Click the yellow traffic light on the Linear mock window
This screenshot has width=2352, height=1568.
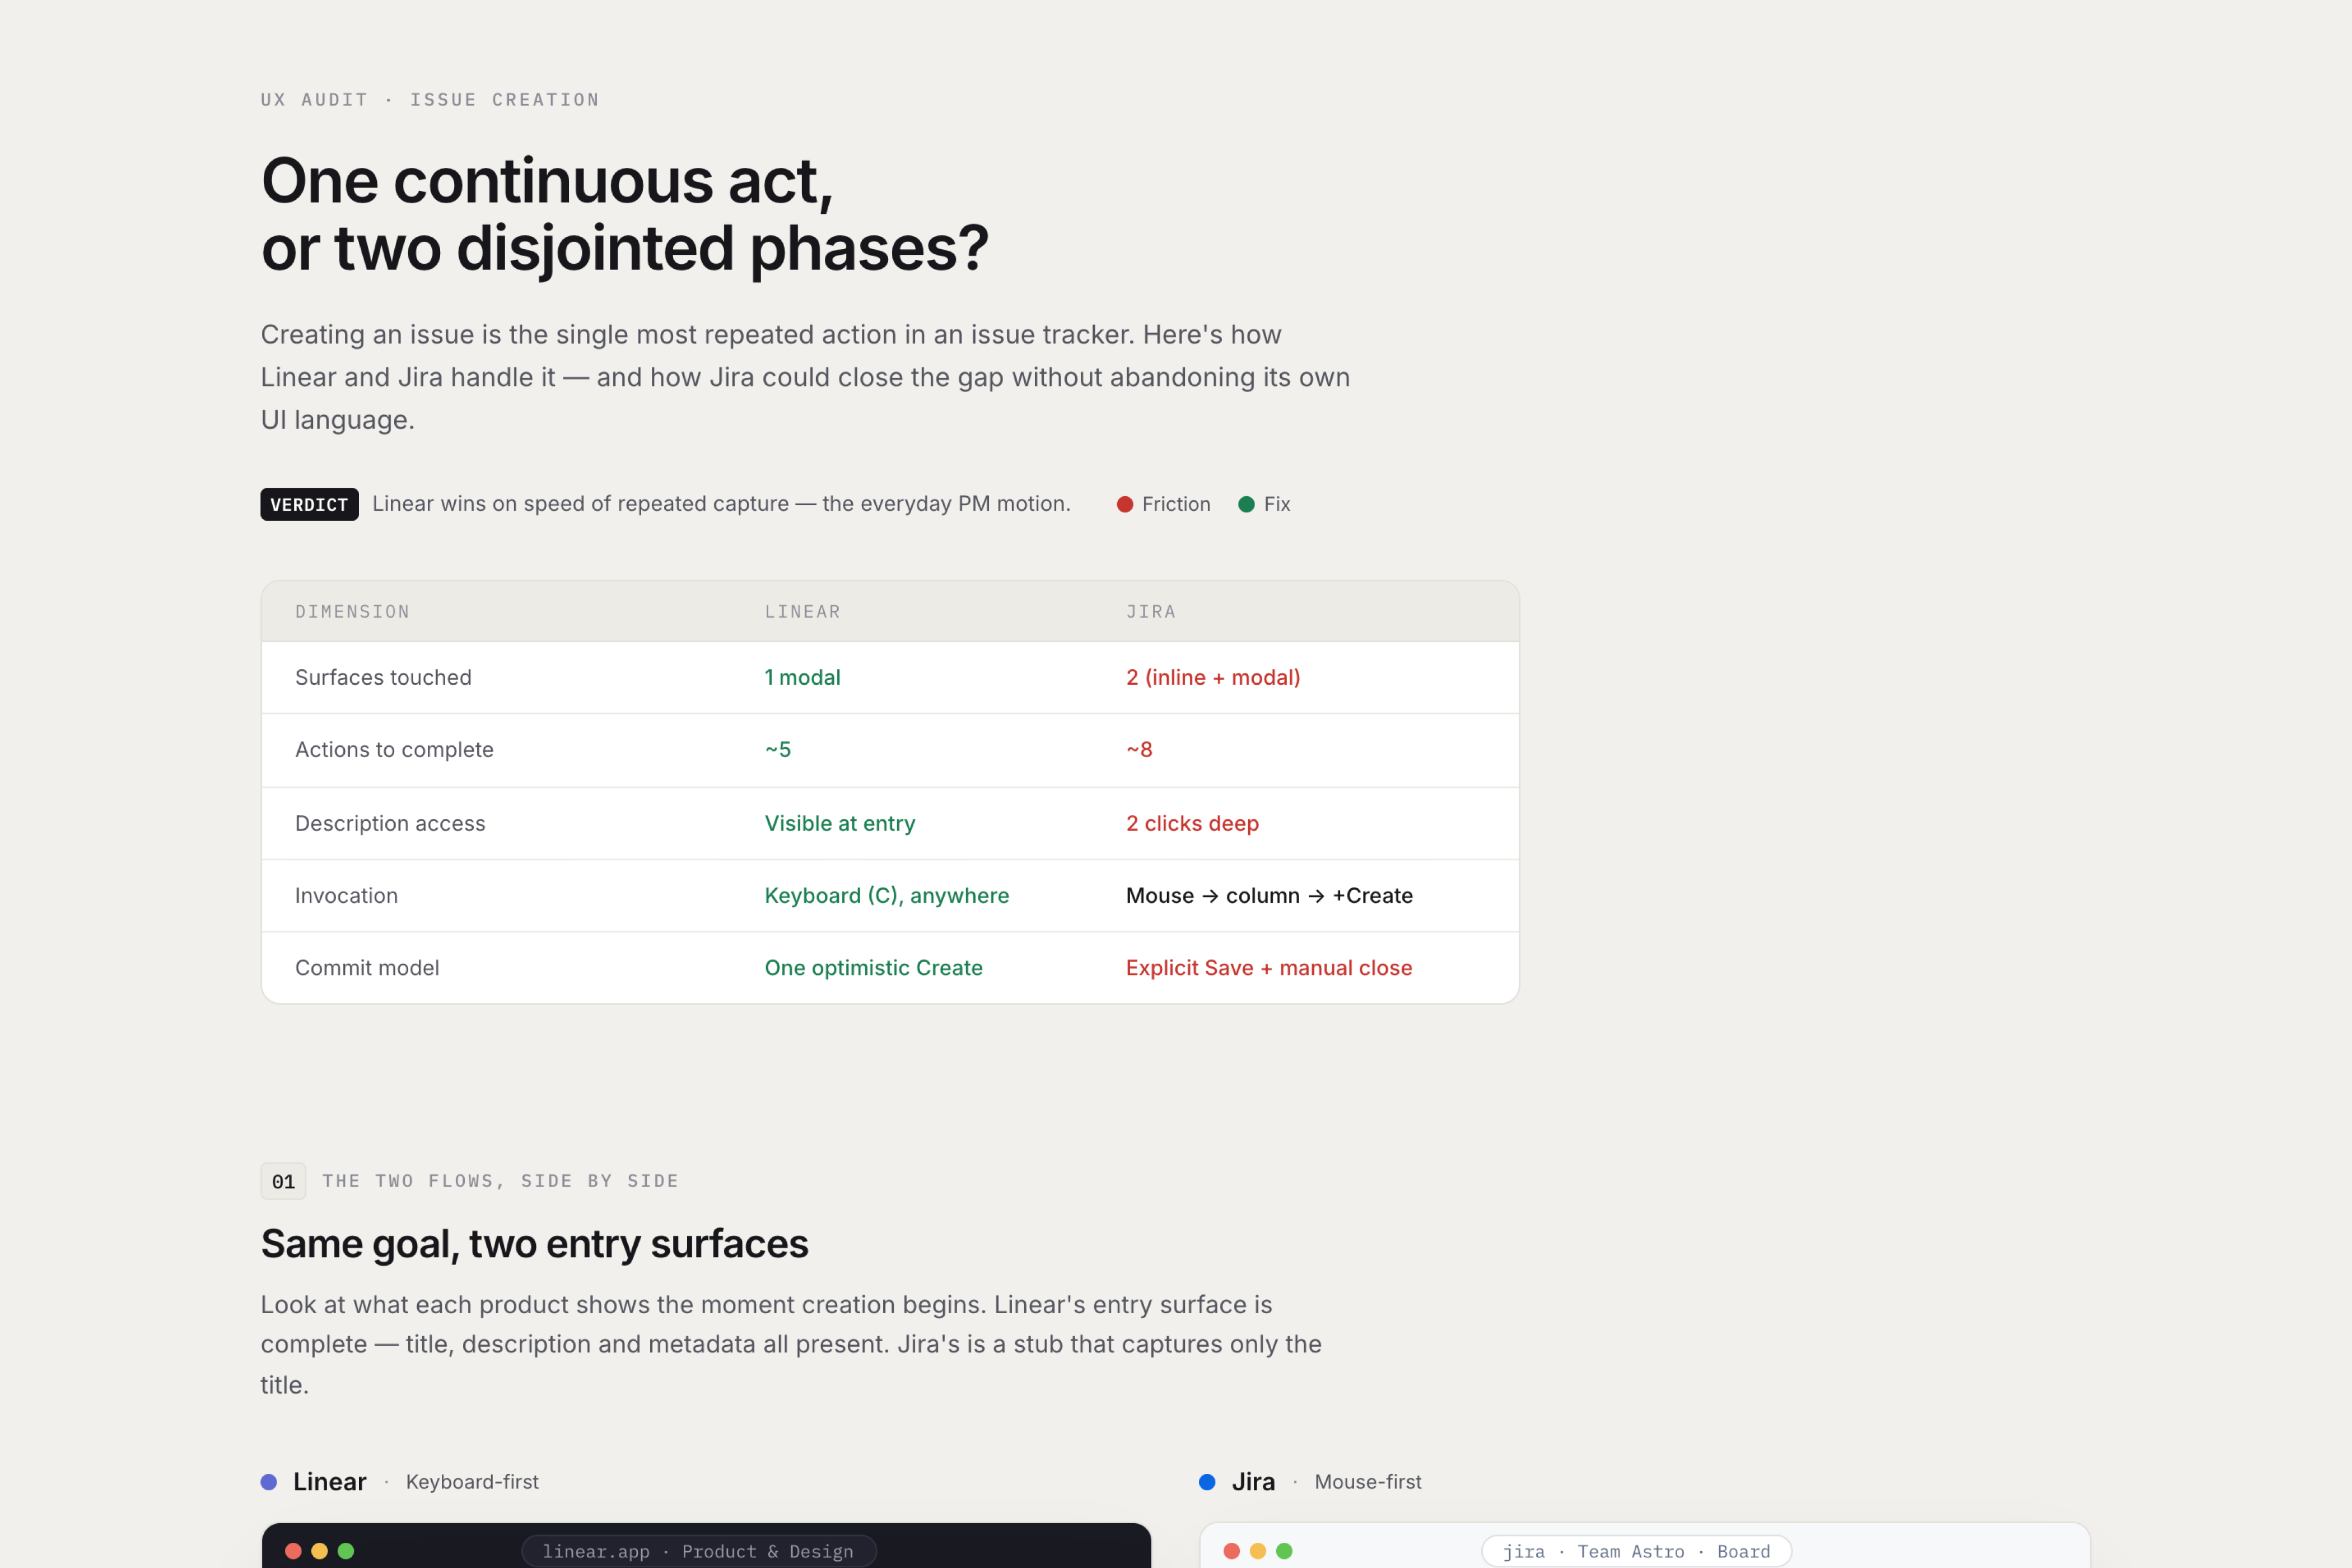[320, 1551]
